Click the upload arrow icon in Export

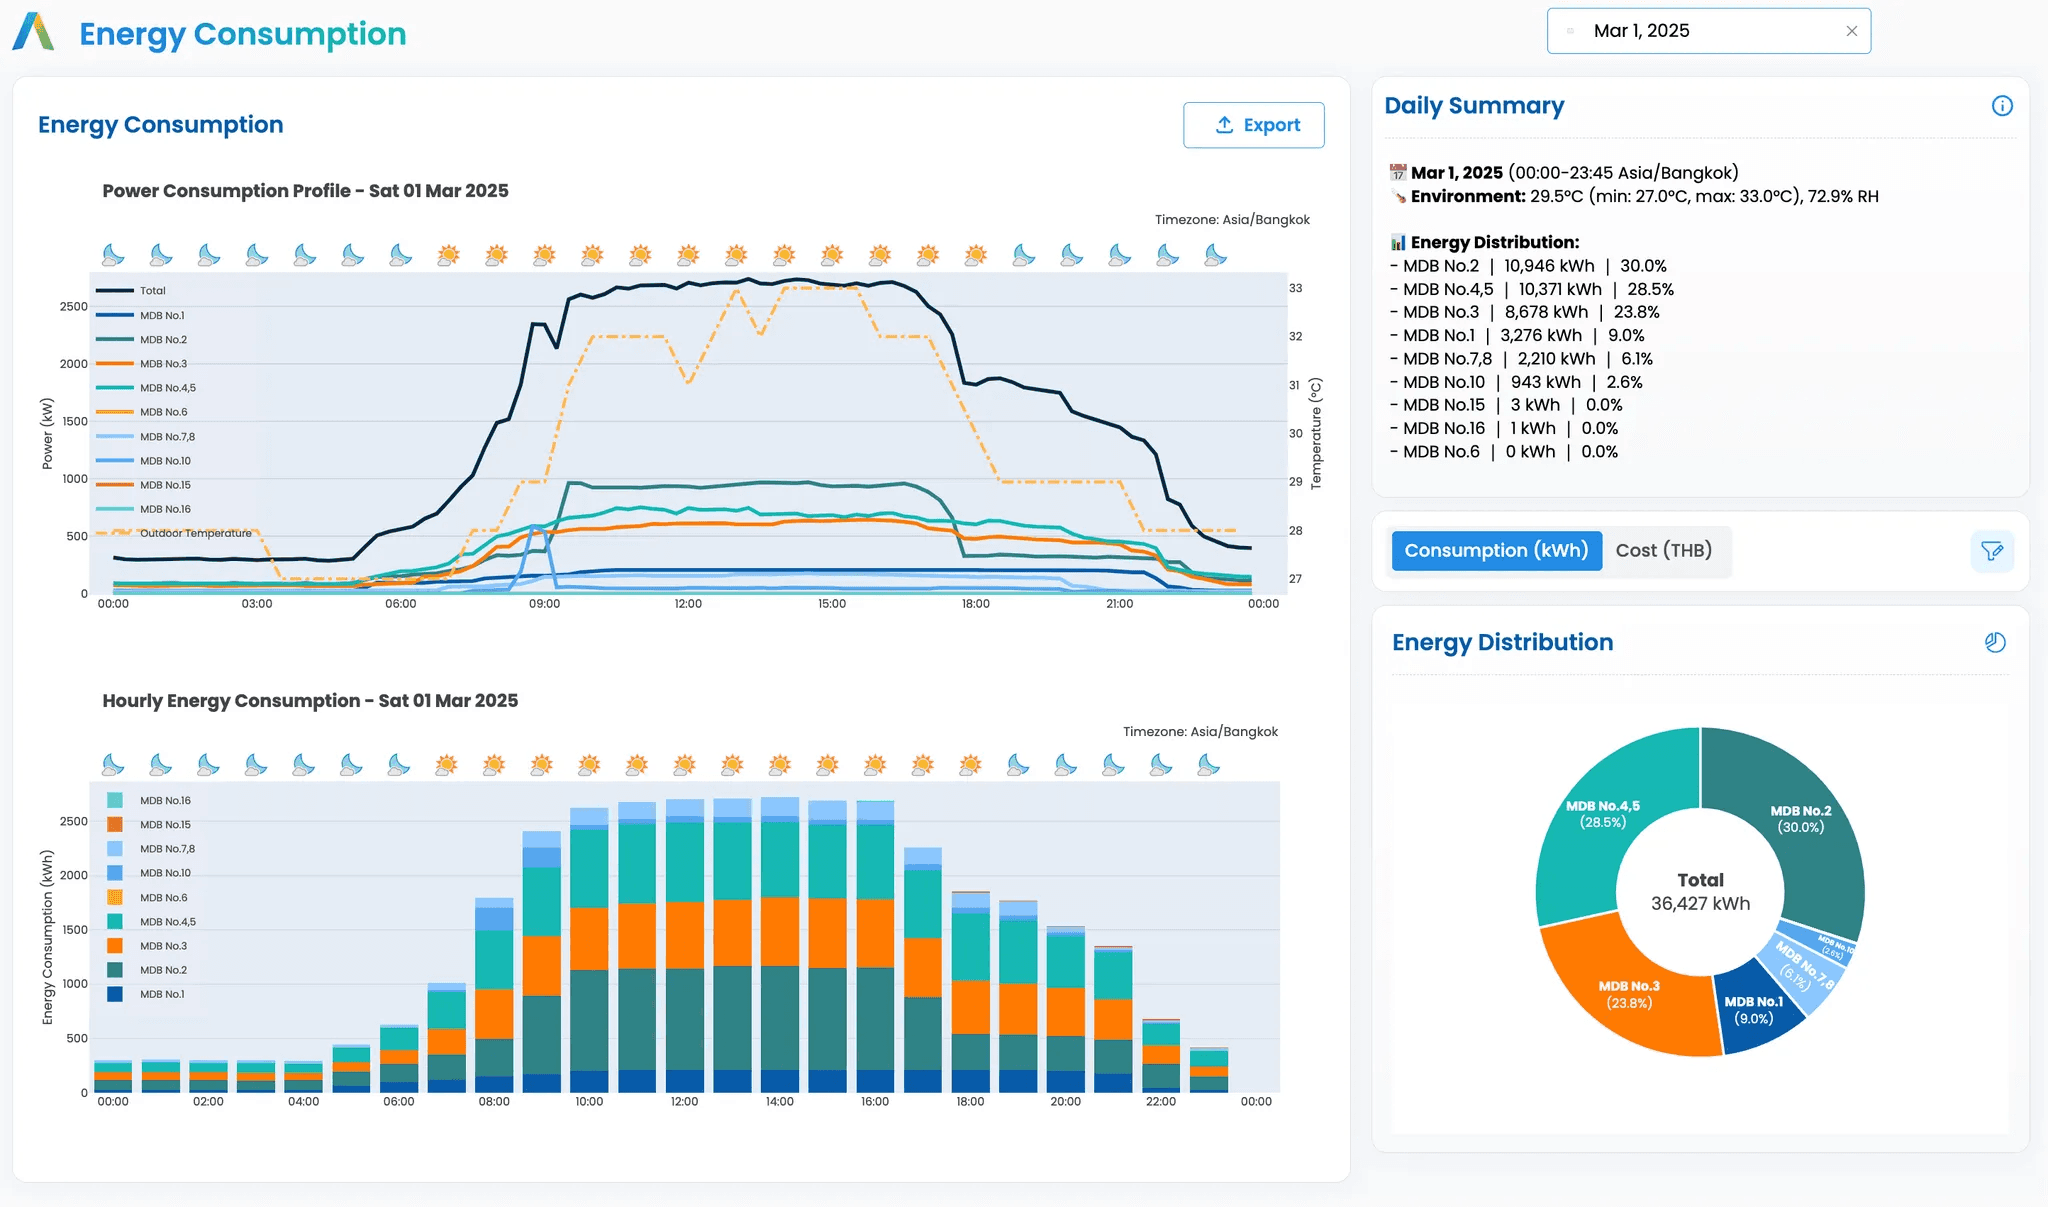(x=1224, y=125)
